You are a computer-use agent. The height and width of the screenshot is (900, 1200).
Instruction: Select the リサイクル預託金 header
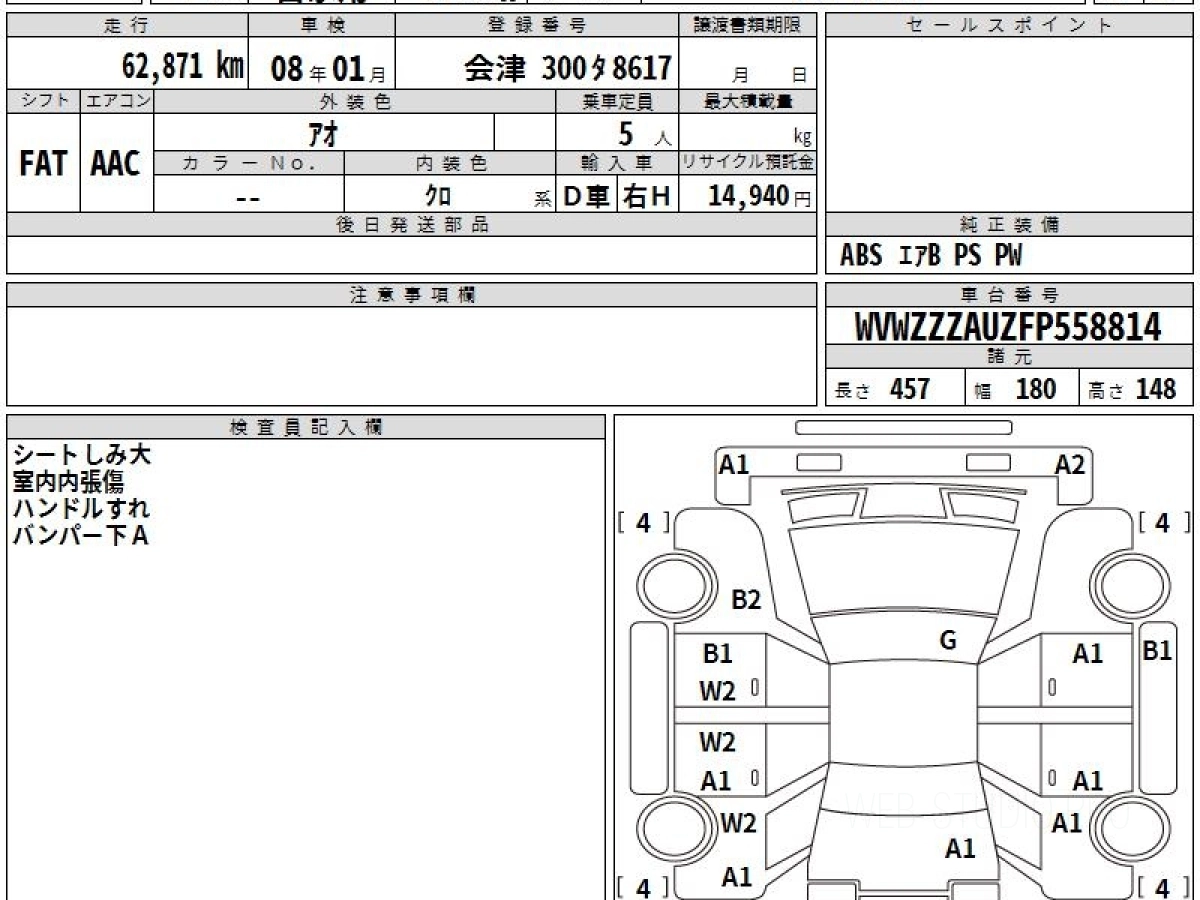click(748, 163)
